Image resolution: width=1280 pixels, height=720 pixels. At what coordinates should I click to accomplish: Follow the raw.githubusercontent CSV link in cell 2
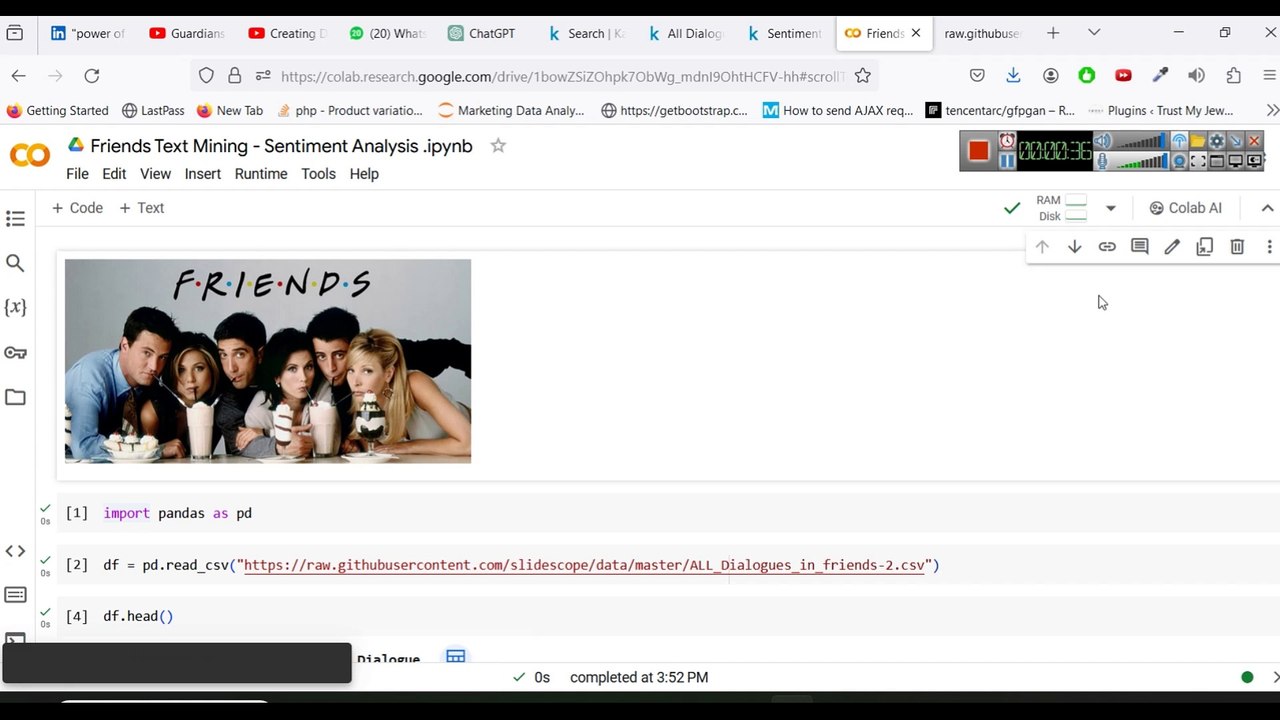[585, 566]
